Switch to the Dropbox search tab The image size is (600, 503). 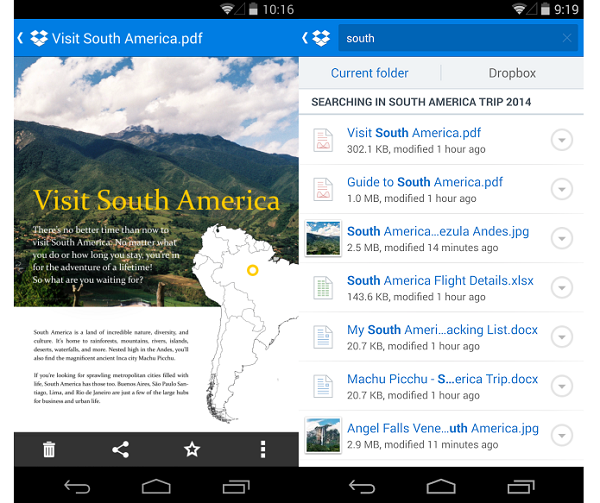point(512,73)
